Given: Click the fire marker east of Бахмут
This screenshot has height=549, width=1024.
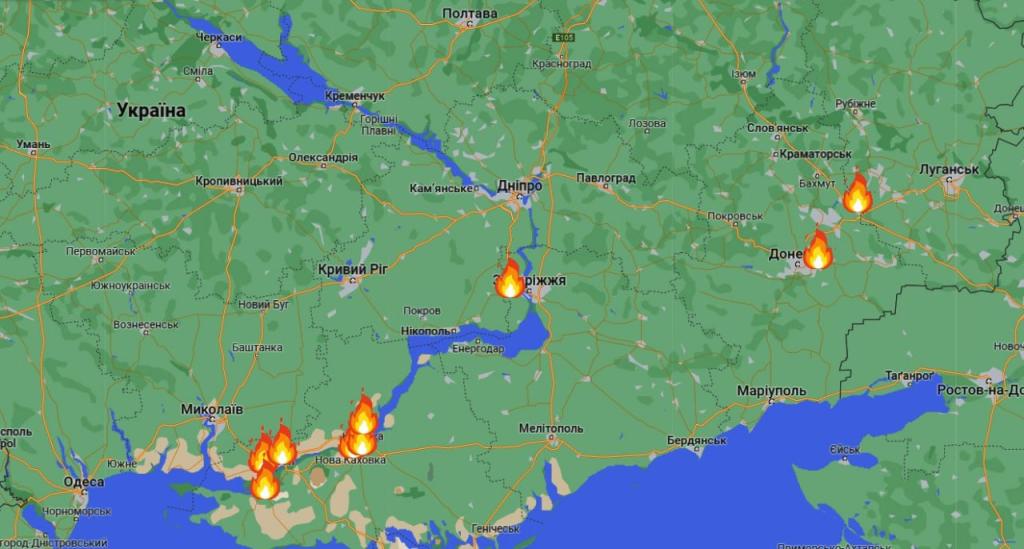Looking at the screenshot, I should [857, 193].
